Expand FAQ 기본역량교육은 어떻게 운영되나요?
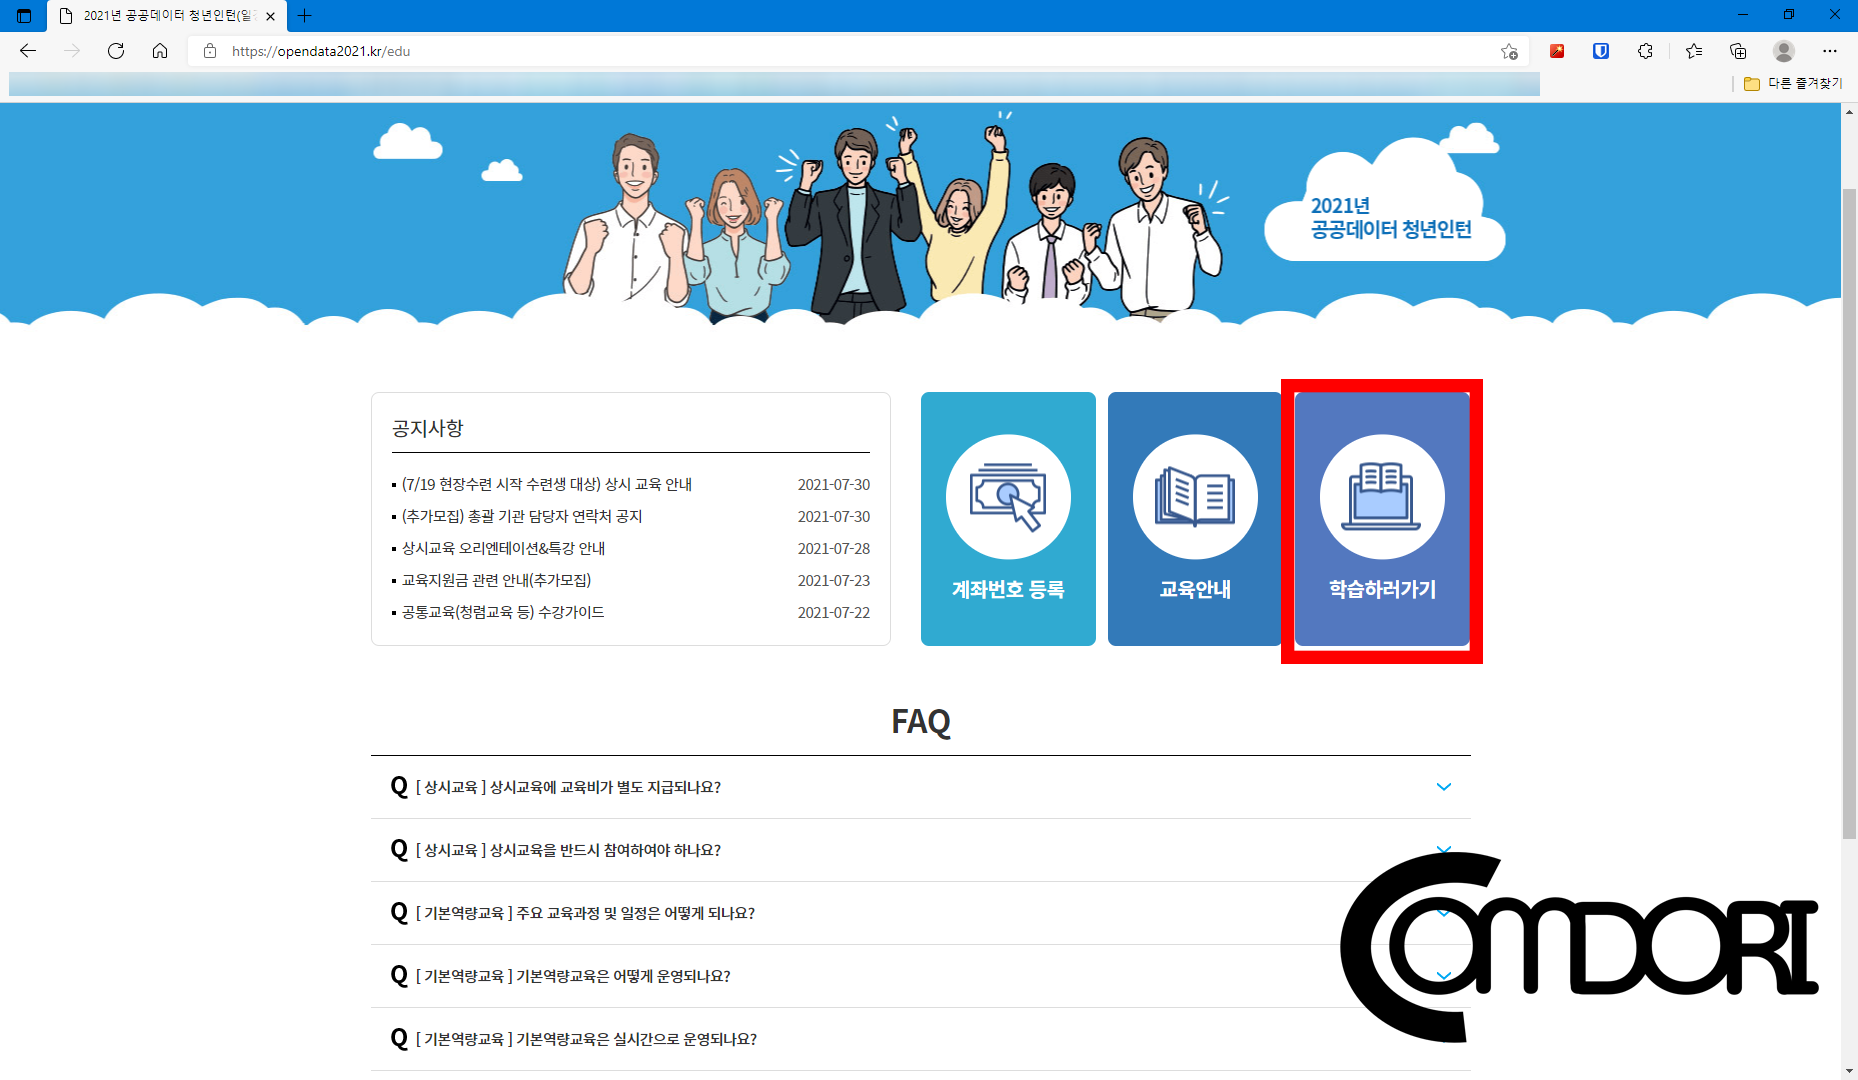This screenshot has width=1858, height=1080. click(921, 976)
